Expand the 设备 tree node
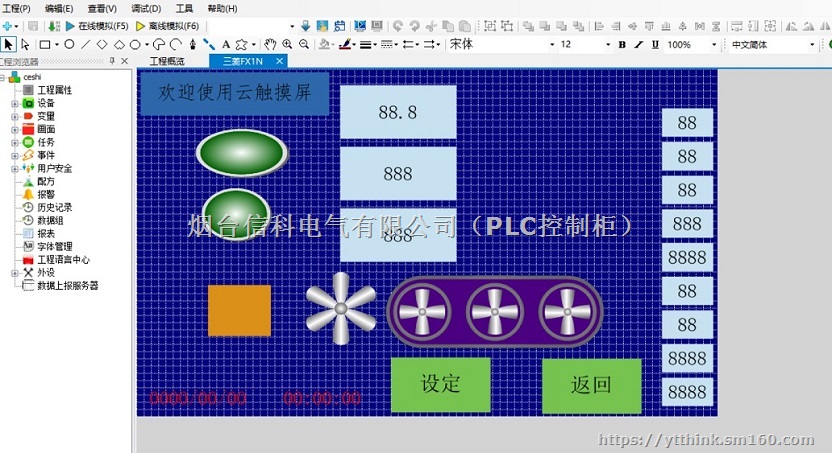832x453 pixels. tap(14, 103)
